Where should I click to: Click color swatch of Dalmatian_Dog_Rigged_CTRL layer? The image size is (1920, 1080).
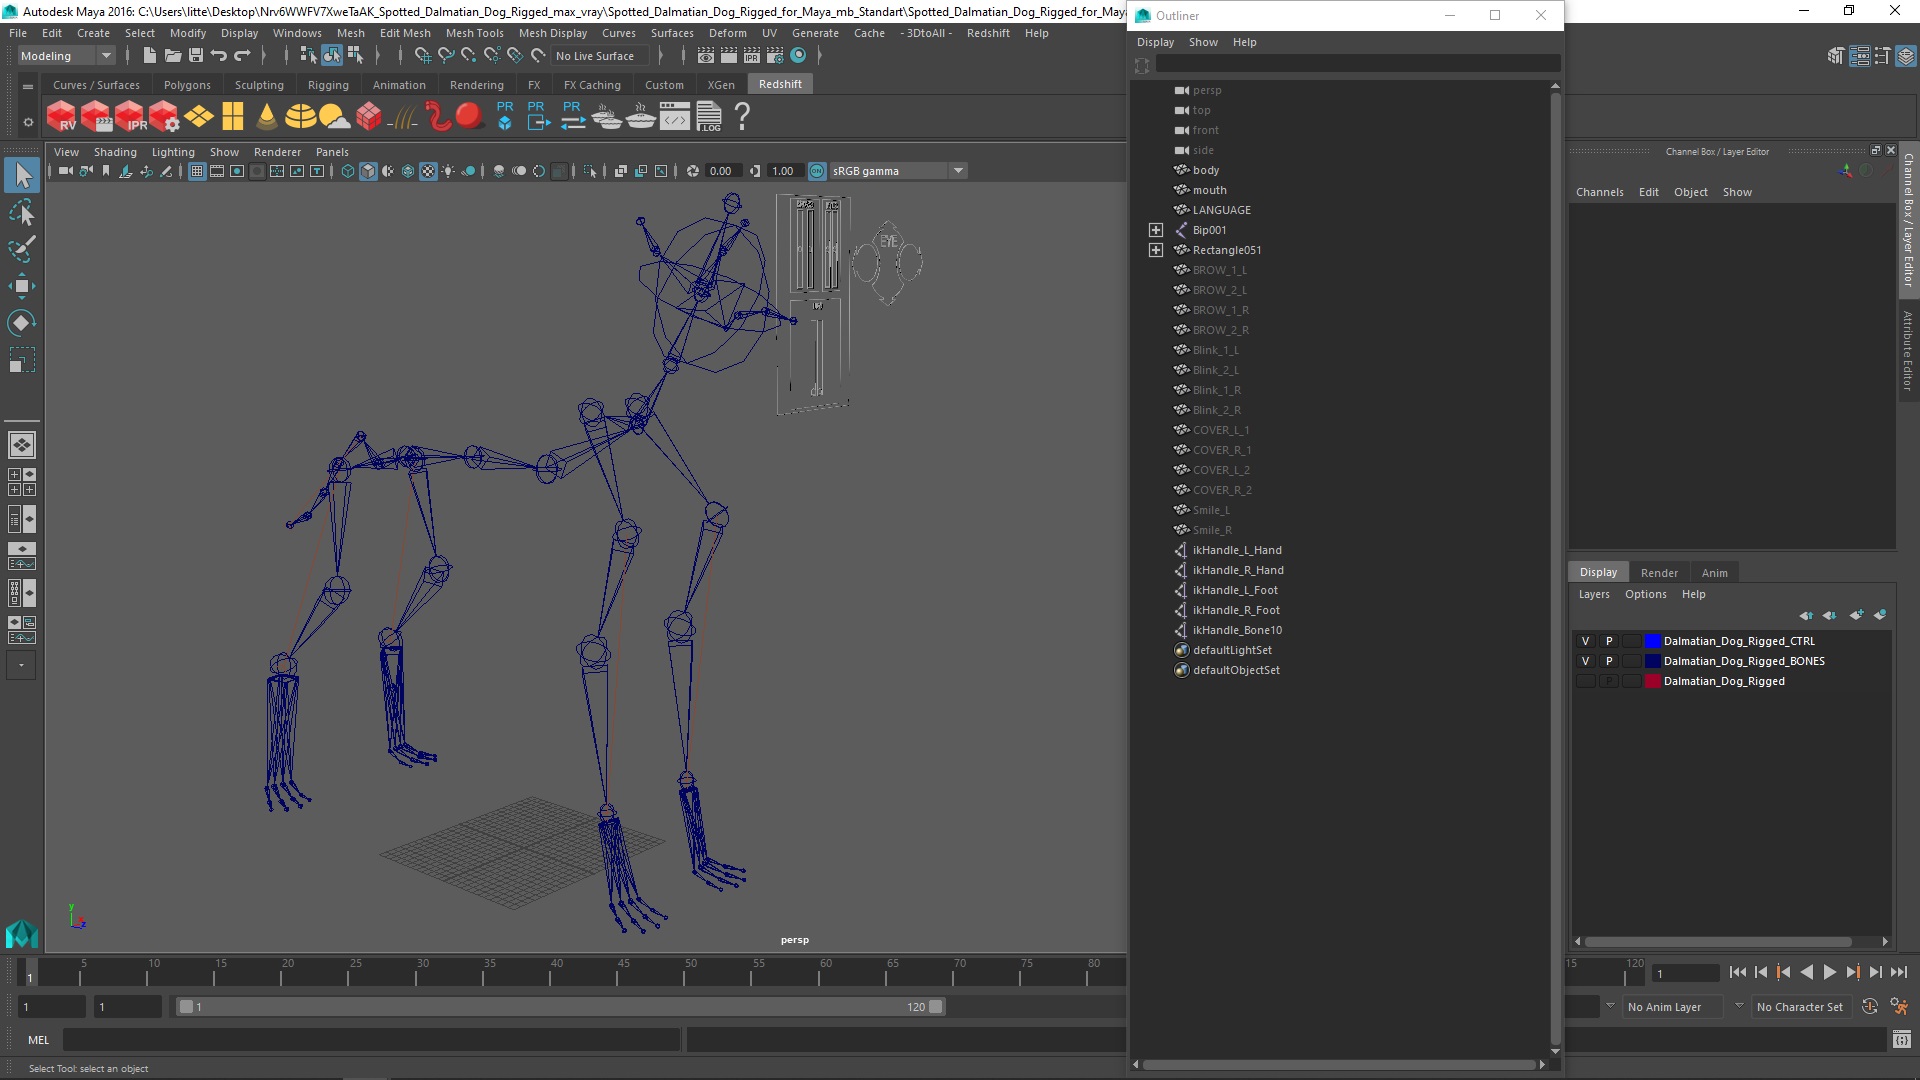pyautogui.click(x=1653, y=641)
